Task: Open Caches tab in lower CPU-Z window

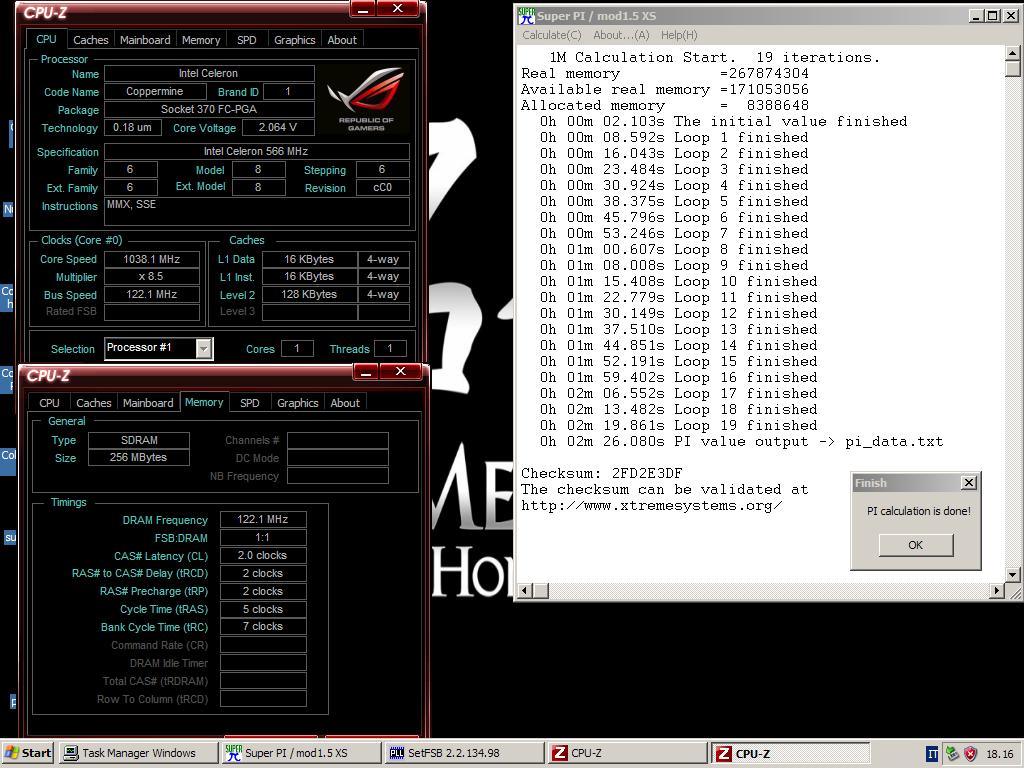Action: click(x=93, y=403)
